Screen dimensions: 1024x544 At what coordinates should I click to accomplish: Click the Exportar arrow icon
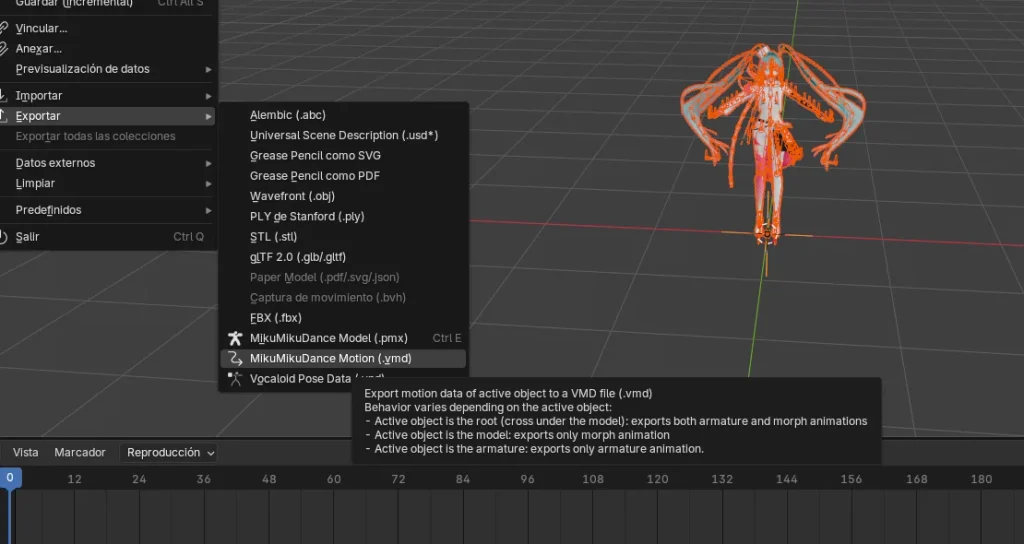tap(3, 116)
